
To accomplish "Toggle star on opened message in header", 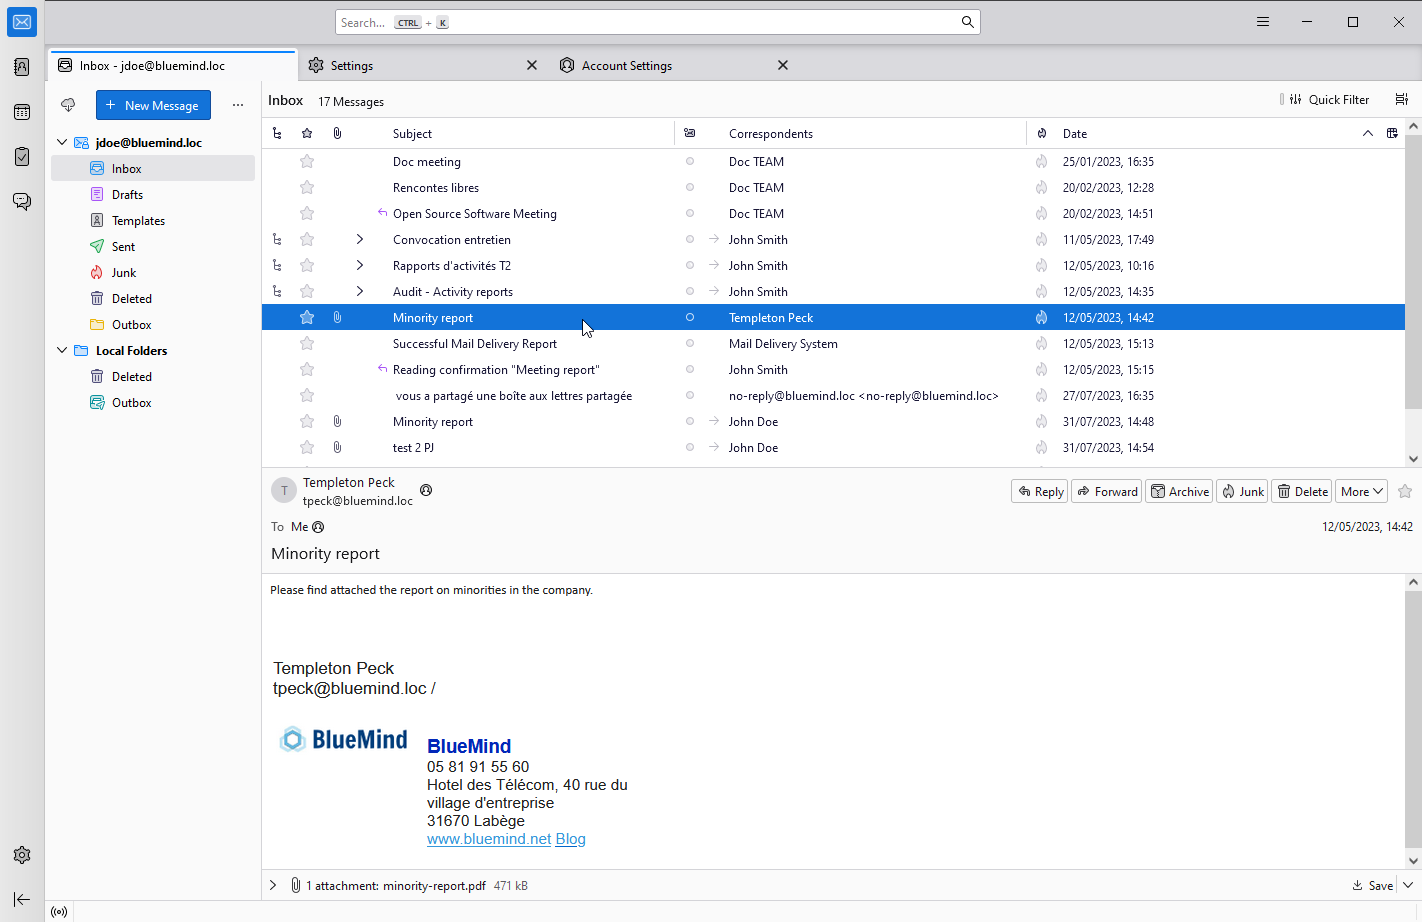I will tap(1405, 491).
